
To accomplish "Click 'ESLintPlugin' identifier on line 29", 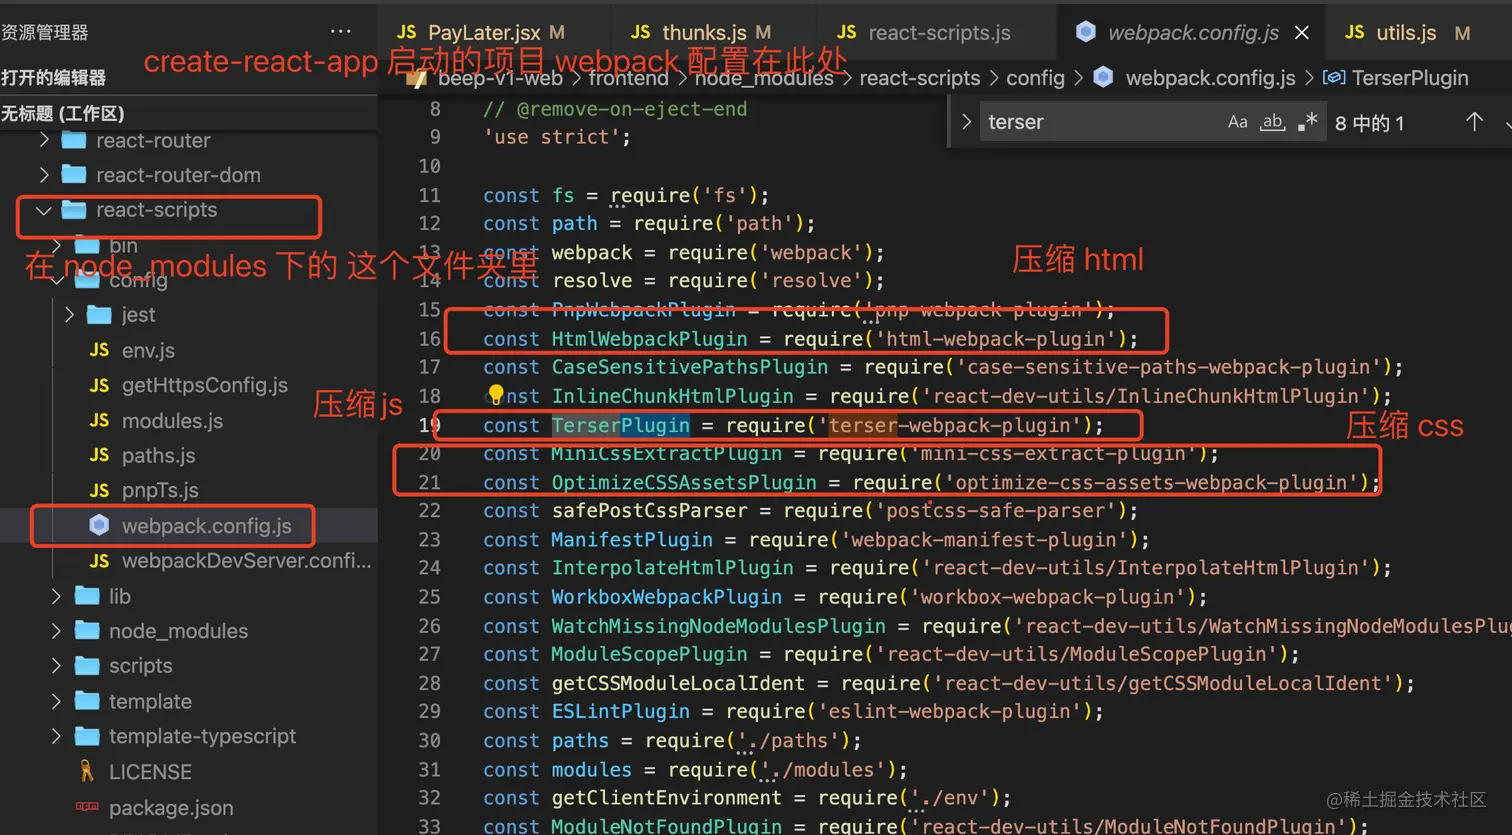I will click(621, 712).
